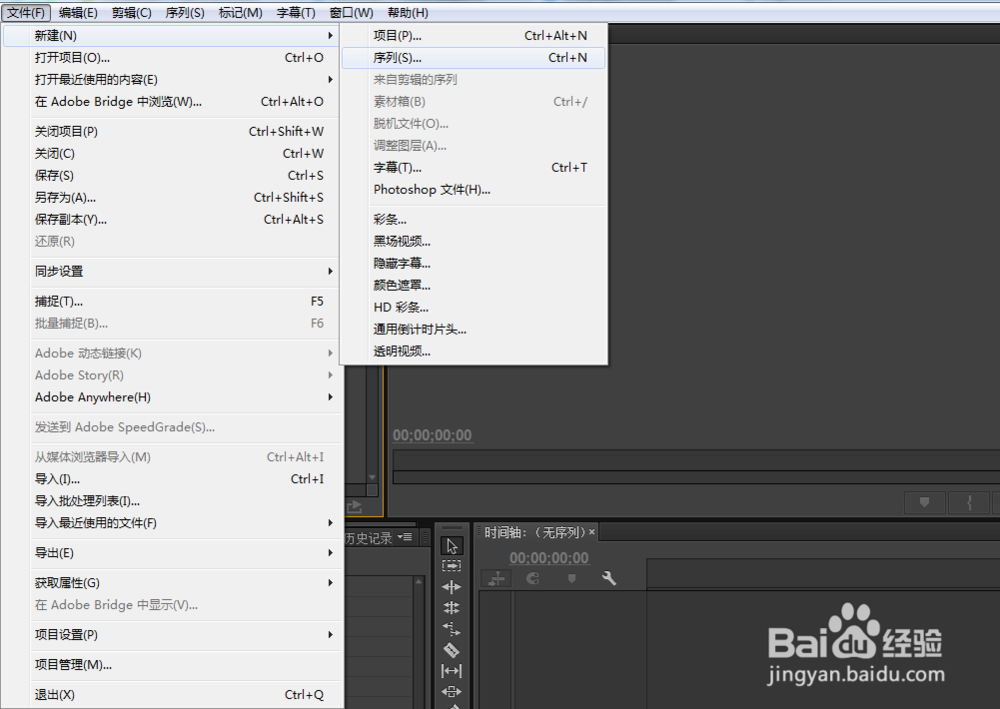Viewport: 1000px width, 709px height.
Task: Close the 时间轴 (无序列) tab
Action: 592,532
